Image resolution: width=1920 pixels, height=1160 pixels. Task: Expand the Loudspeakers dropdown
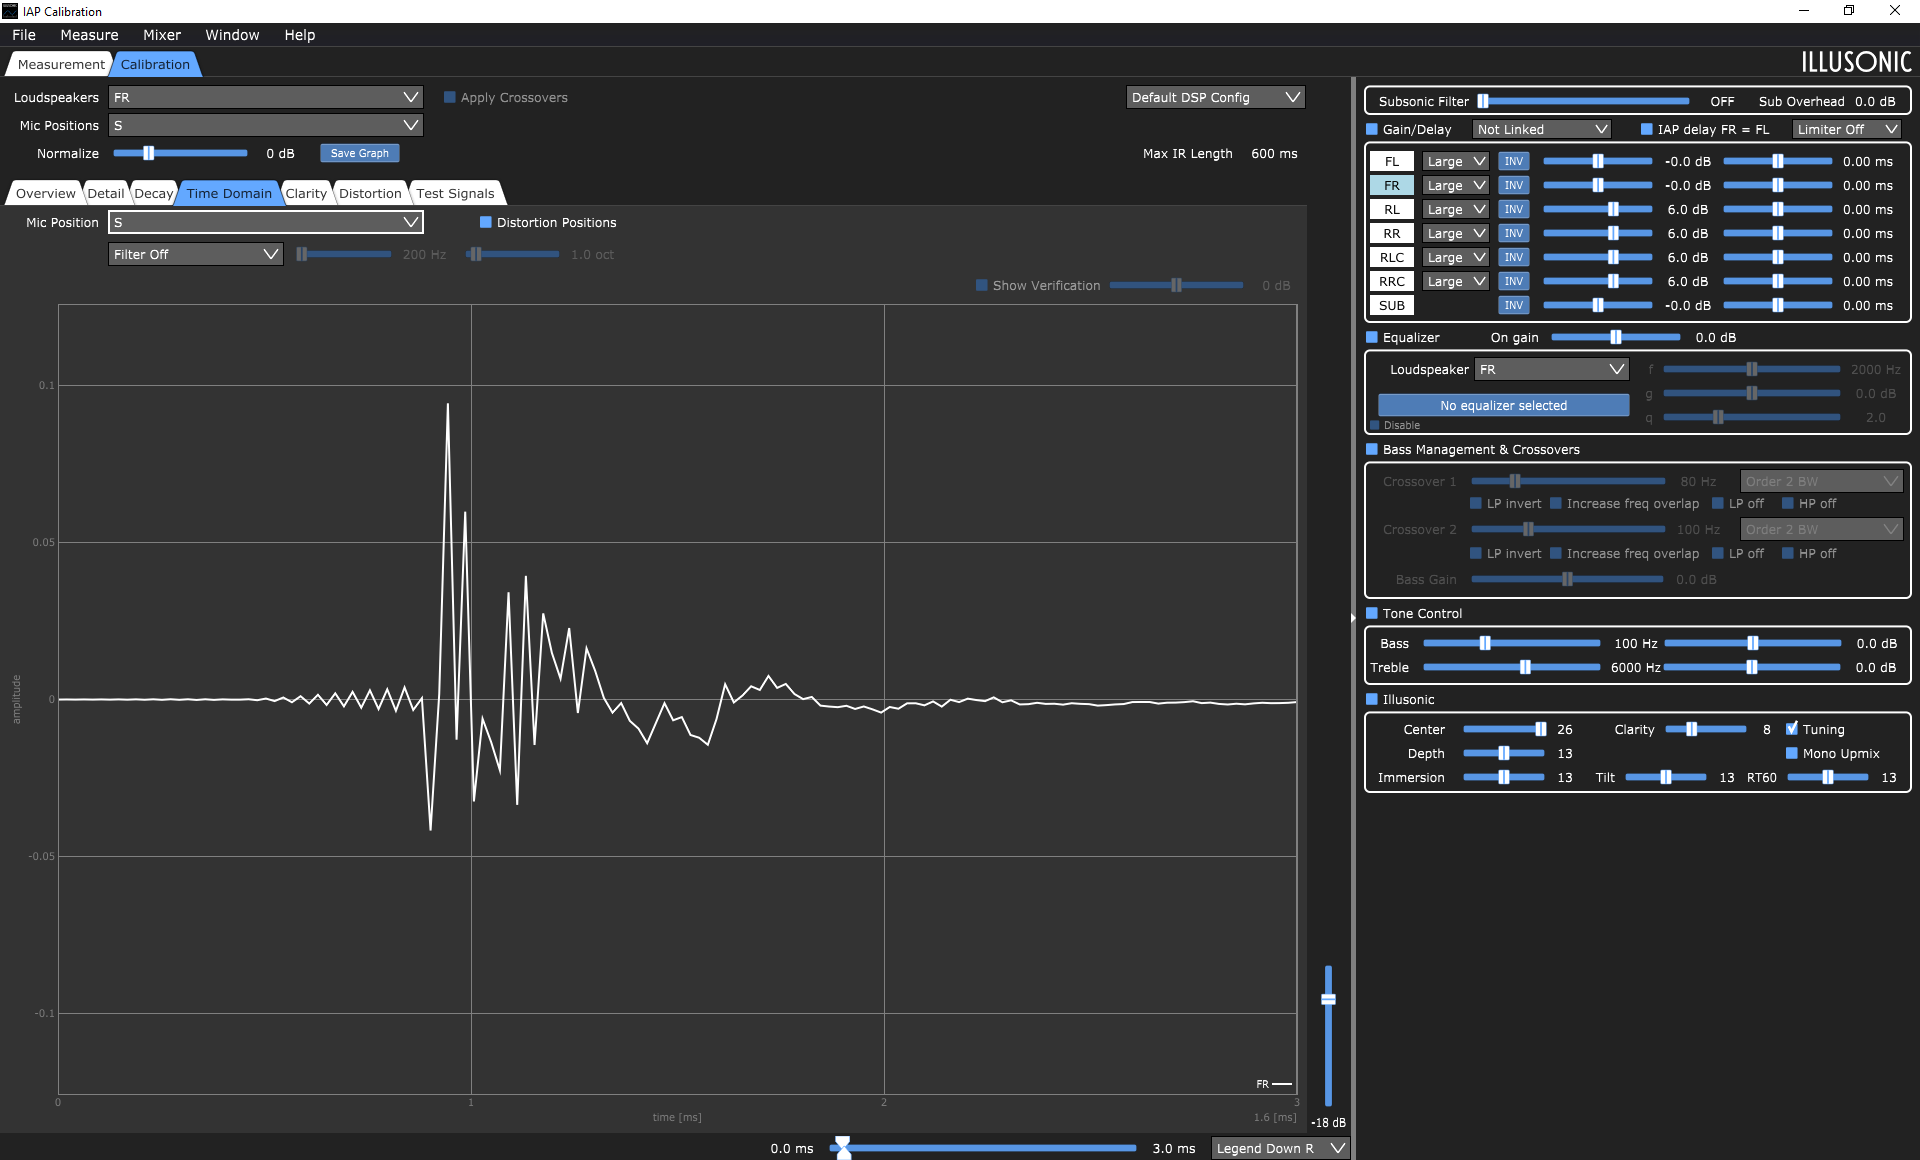[266, 97]
